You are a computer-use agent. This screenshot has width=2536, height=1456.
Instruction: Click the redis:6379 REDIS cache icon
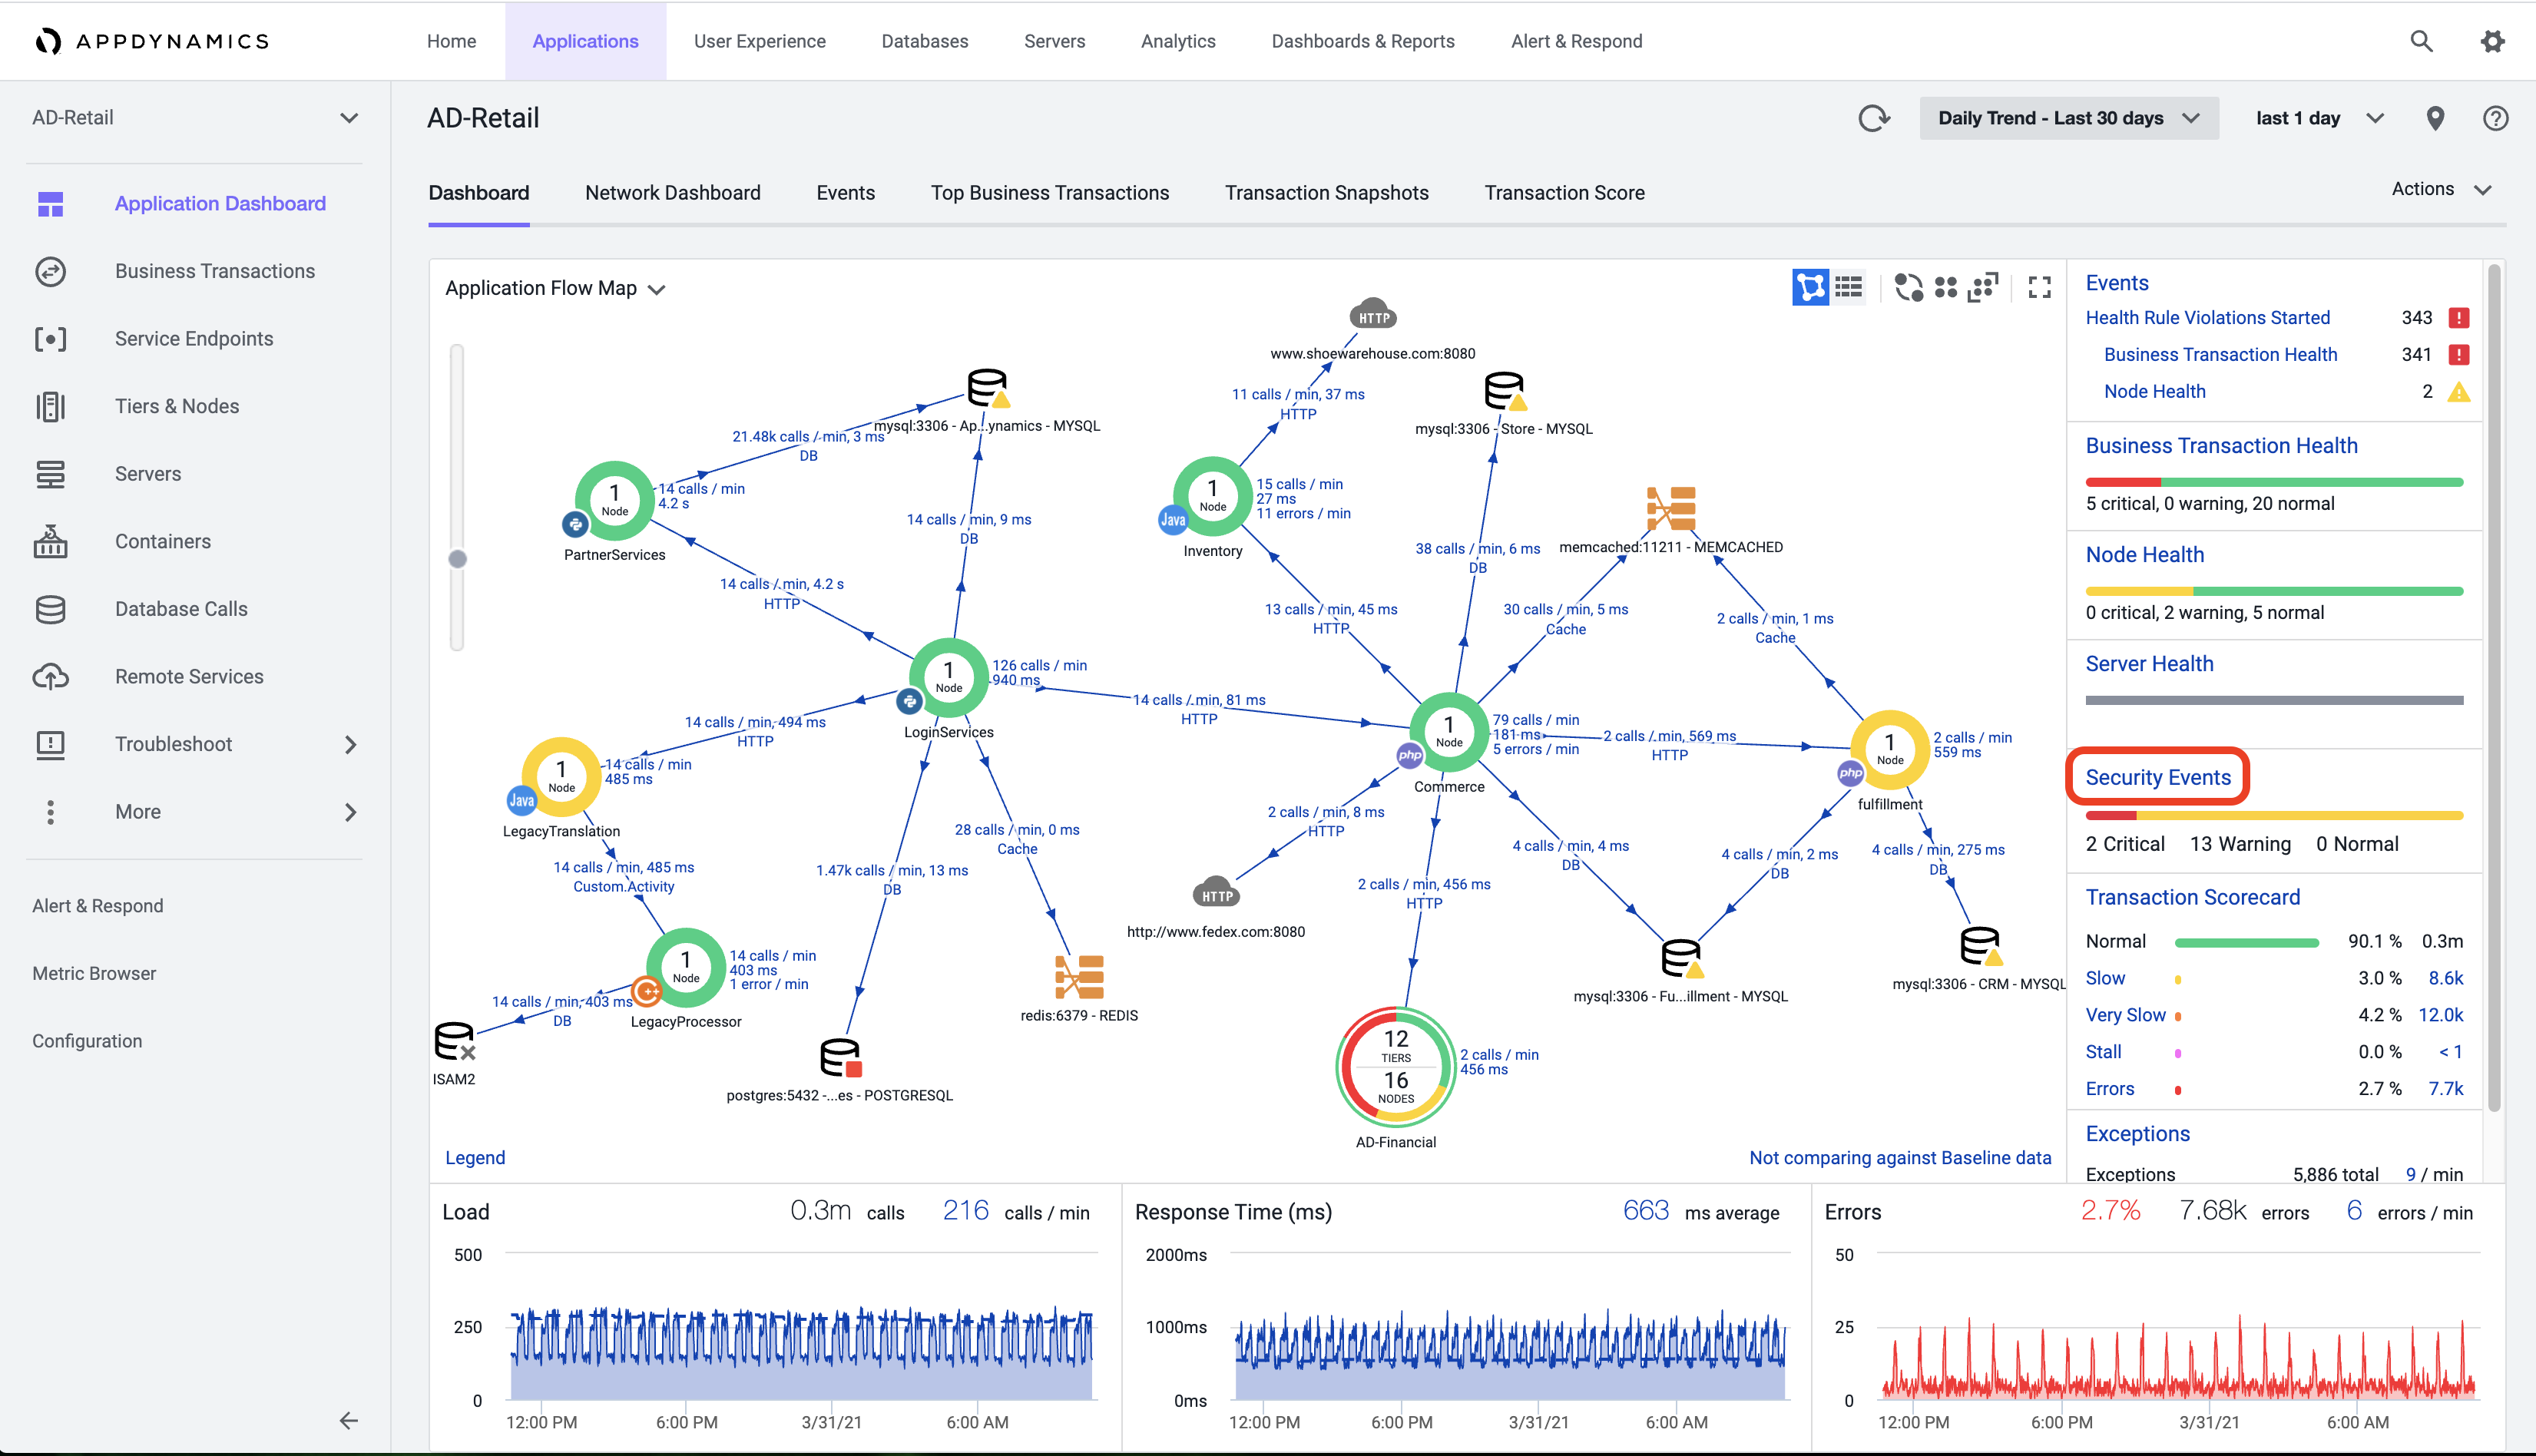coord(1079,976)
